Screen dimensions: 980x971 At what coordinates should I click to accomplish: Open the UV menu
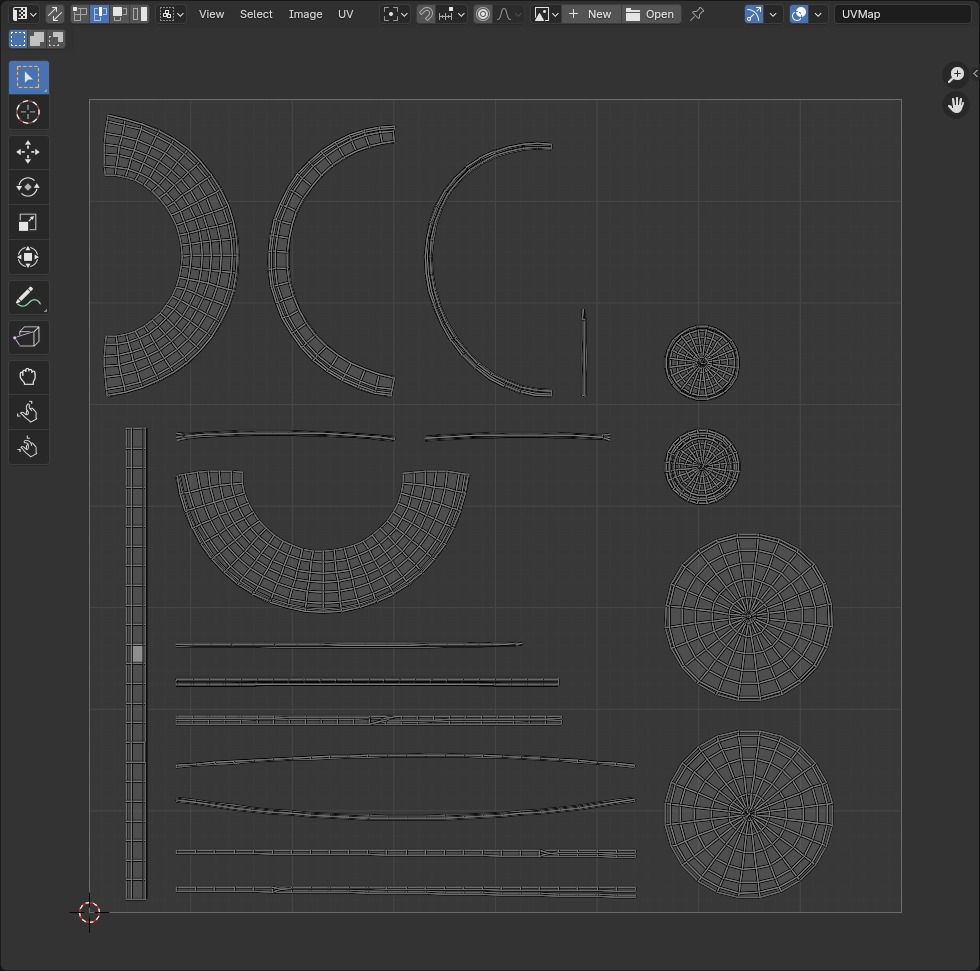[346, 14]
